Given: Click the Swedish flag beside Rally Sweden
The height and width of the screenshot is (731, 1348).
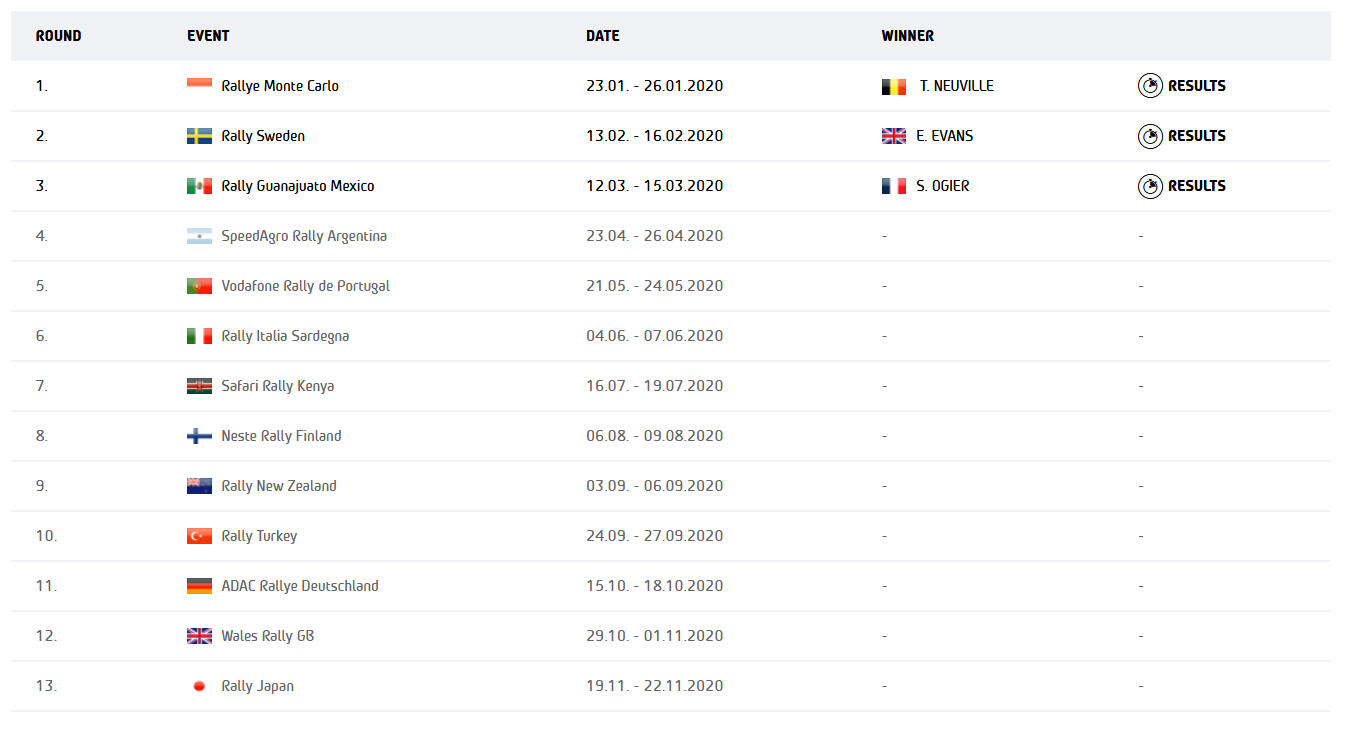Looking at the screenshot, I should click(199, 136).
